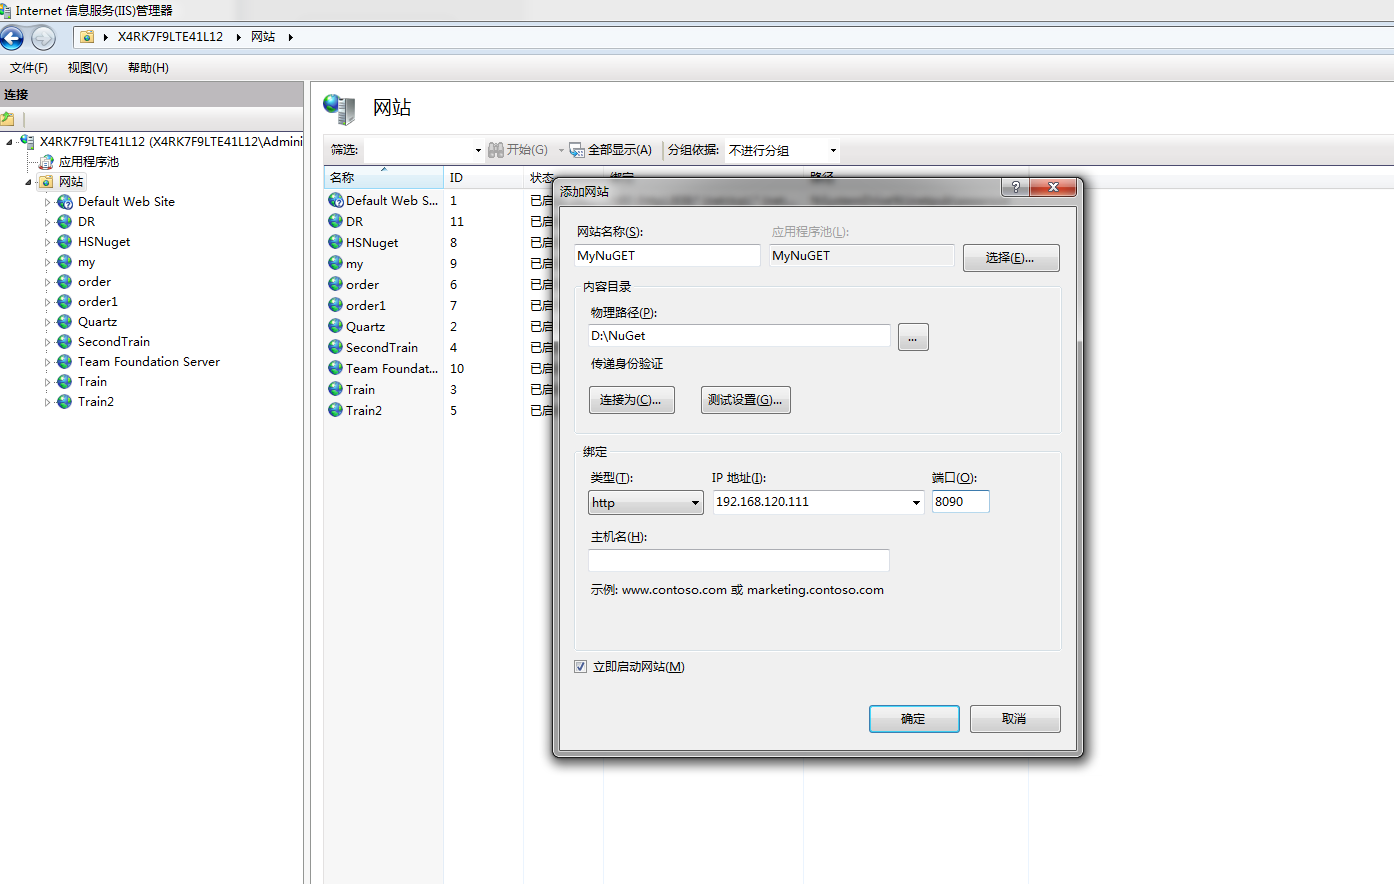Select Train in the Connections tree
This screenshot has height=884, width=1394.
(x=92, y=382)
